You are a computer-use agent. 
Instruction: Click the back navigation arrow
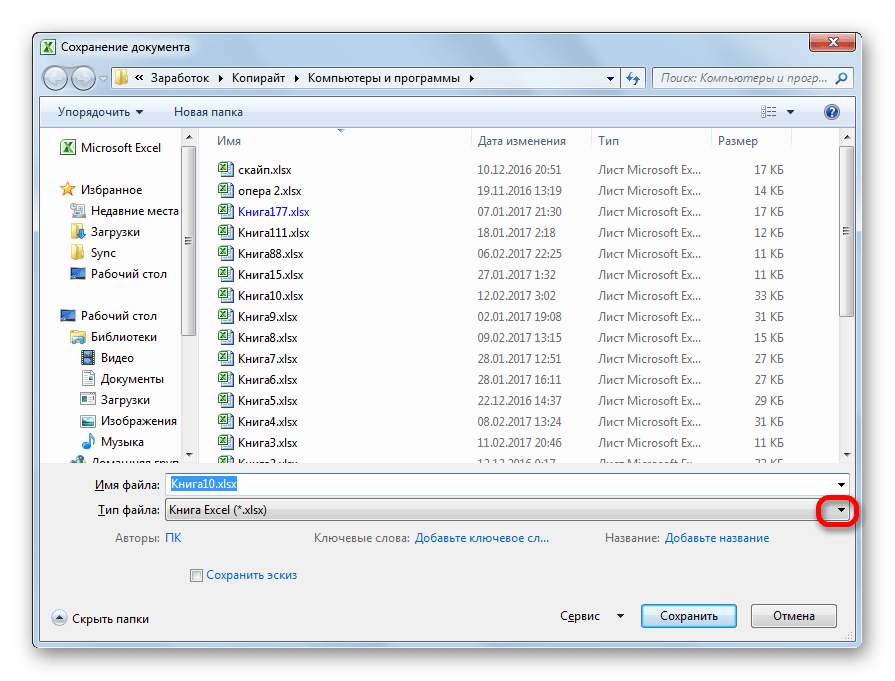pyautogui.click(x=55, y=78)
